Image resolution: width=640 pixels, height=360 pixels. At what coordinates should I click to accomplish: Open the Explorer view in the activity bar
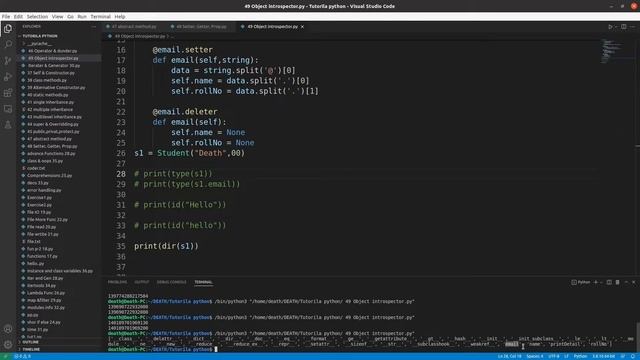coord(8,29)
